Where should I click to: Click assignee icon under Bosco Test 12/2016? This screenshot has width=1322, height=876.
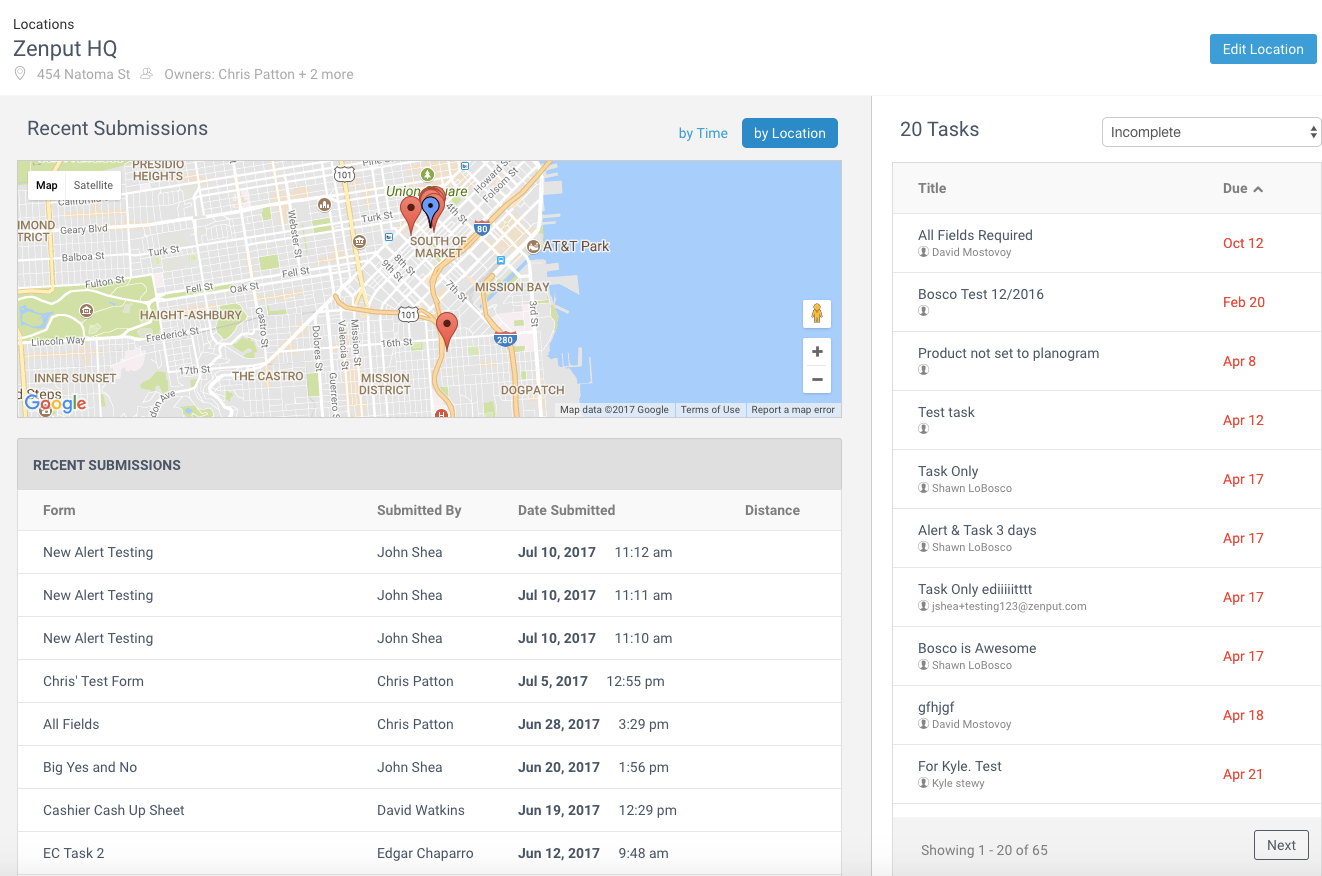tap(924, 311)
